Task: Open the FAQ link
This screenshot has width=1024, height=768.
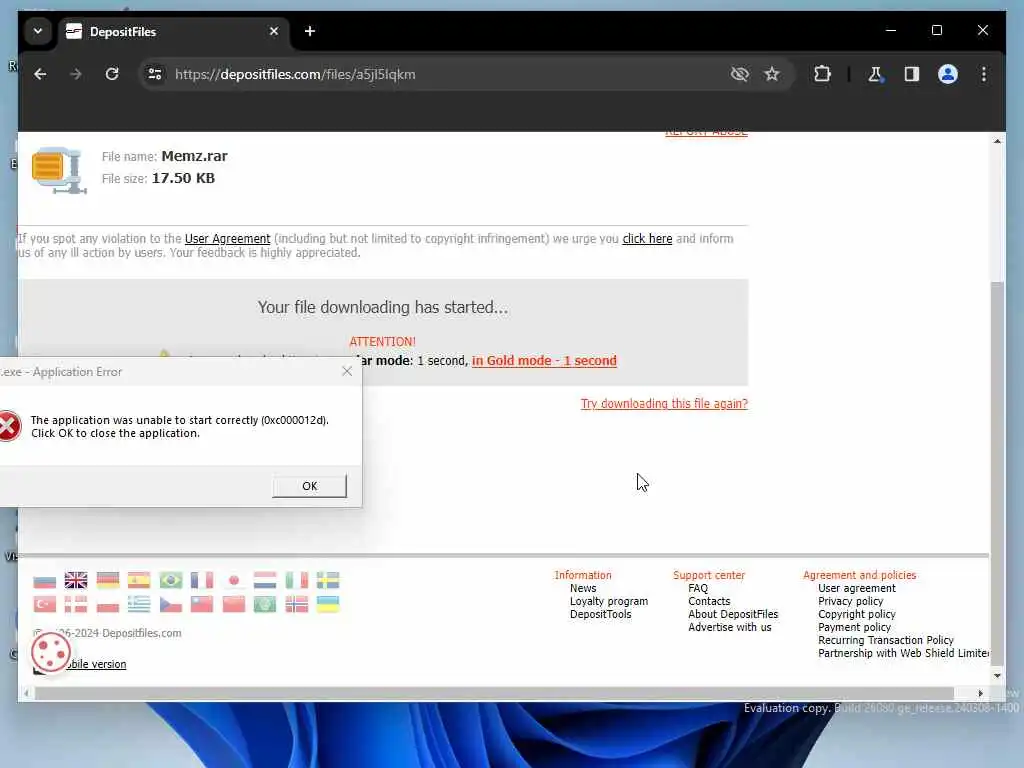Action: click(697, 588)
